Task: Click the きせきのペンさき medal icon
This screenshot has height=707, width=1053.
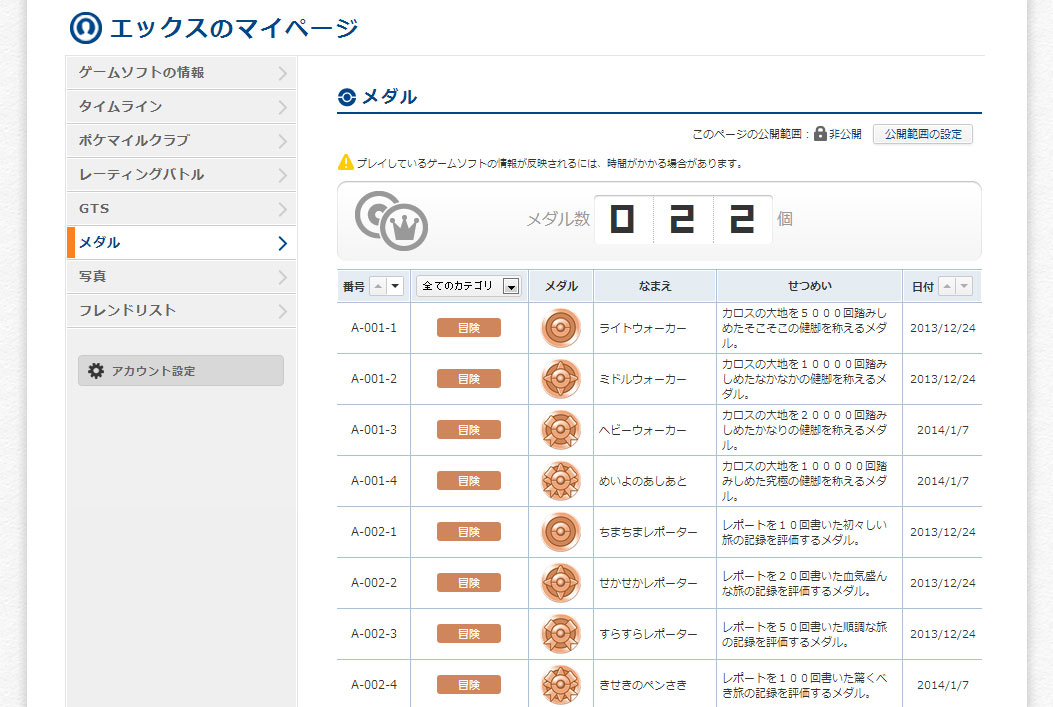Action: point(561,685)
